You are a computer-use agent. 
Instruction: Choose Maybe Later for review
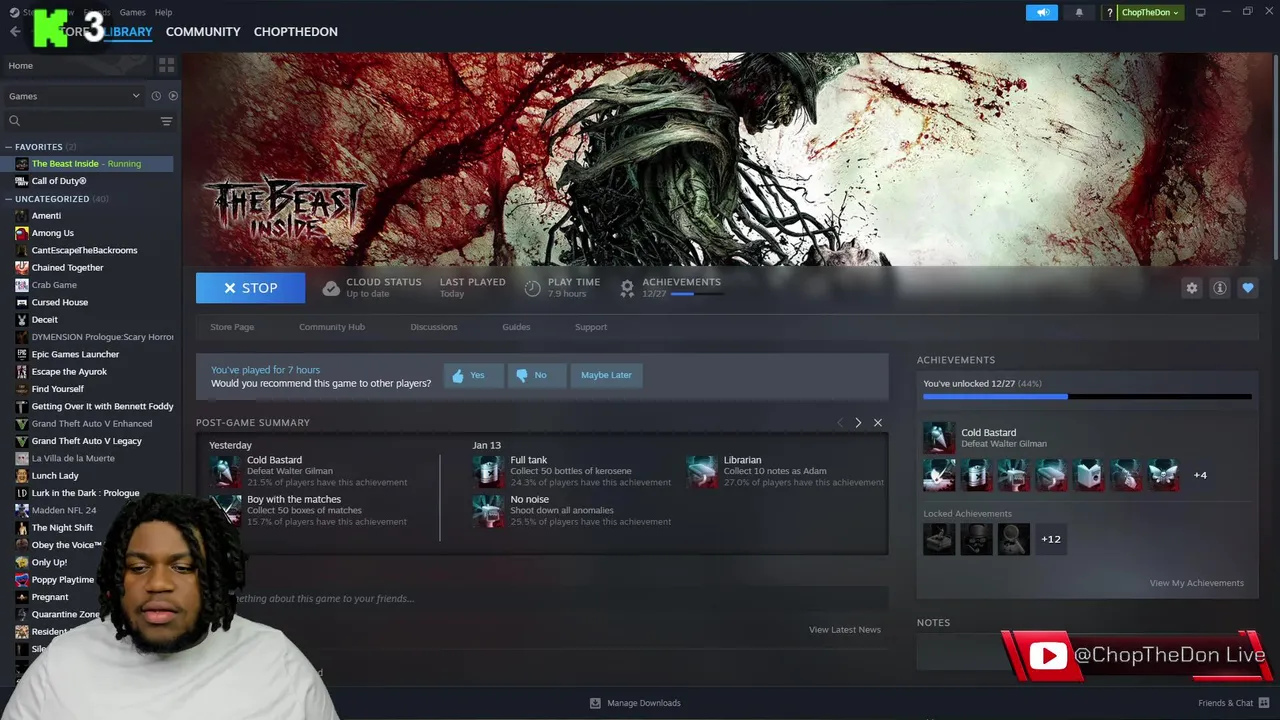pos(606,375)
